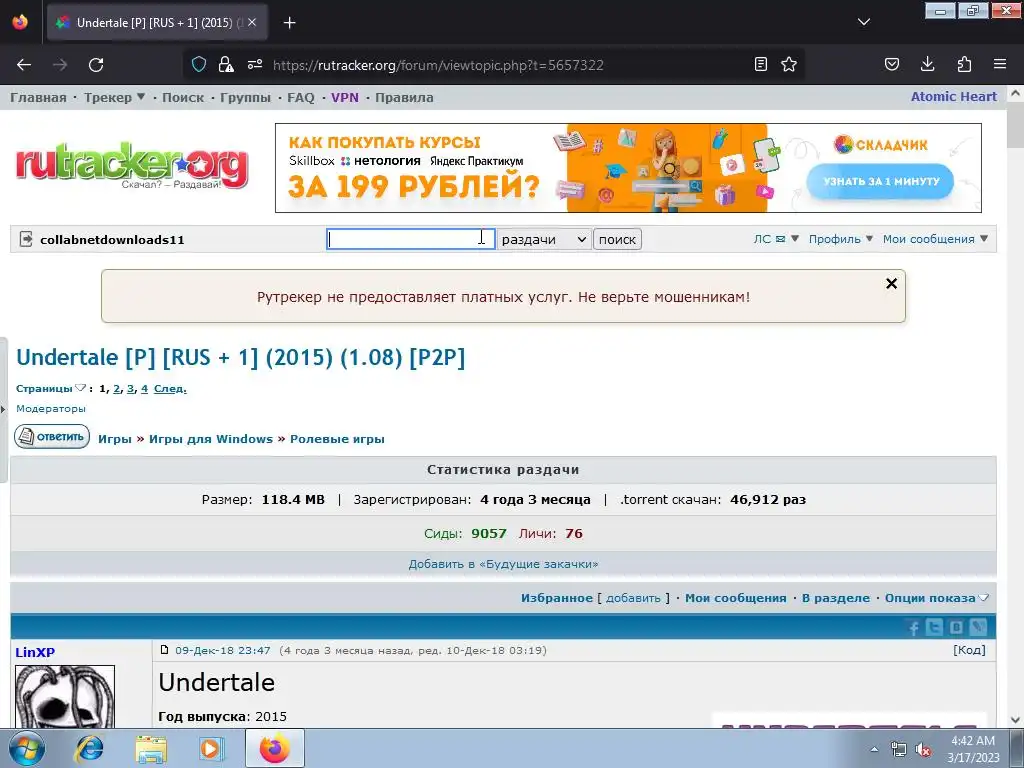Share the post via LiveJournal pencil icon
Image resolution: width=1024 pixels, height=768 pixels.
pyautogui.click(x=978, y=627)
